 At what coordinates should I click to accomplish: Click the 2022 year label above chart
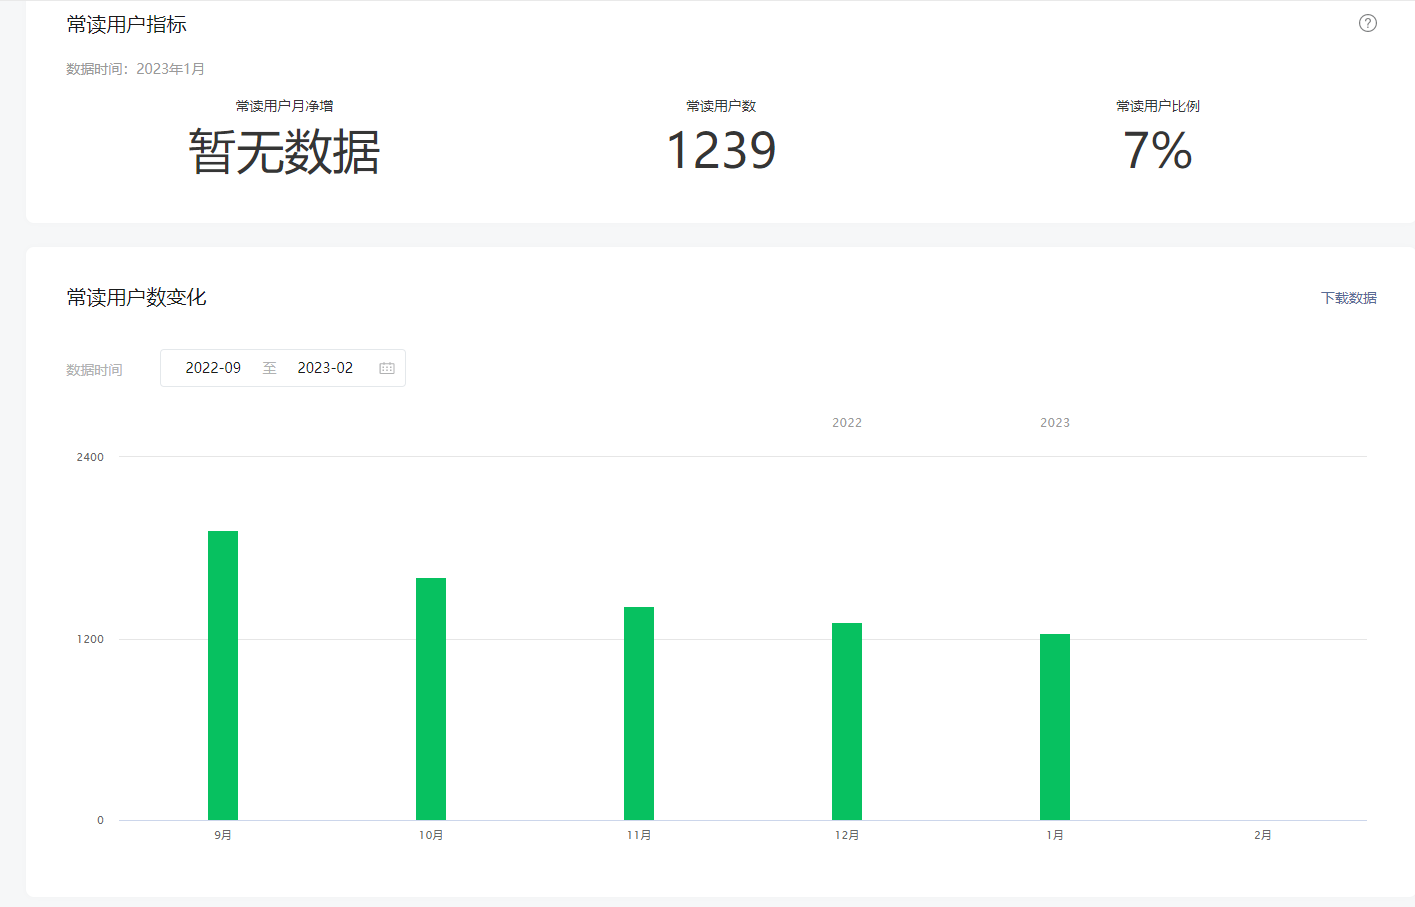tap(847, 423)
